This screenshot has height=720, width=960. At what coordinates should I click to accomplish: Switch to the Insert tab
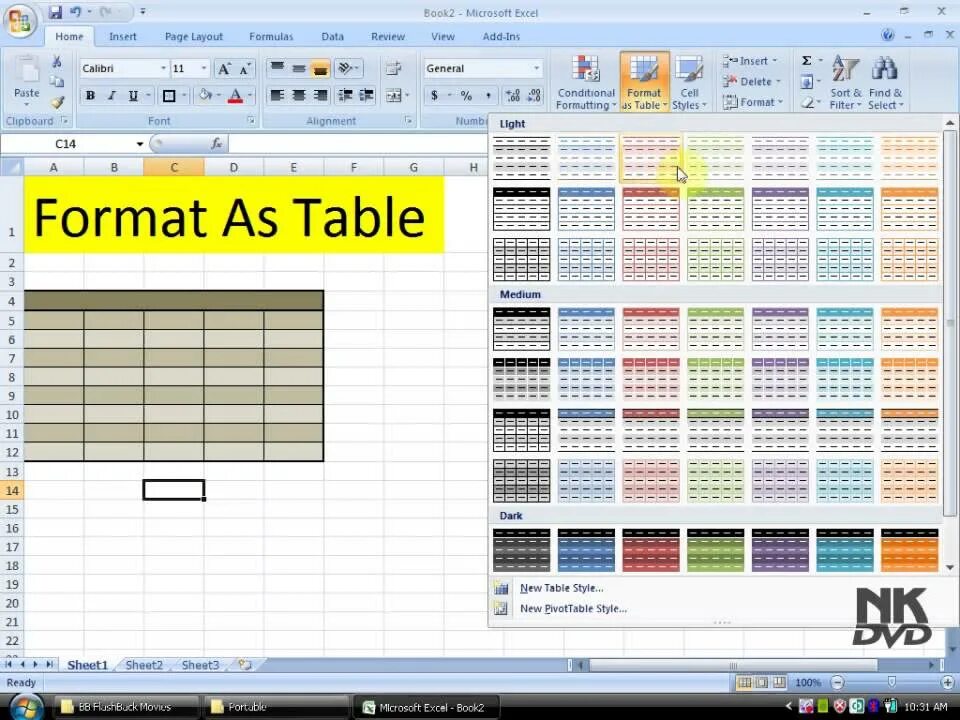122,37
